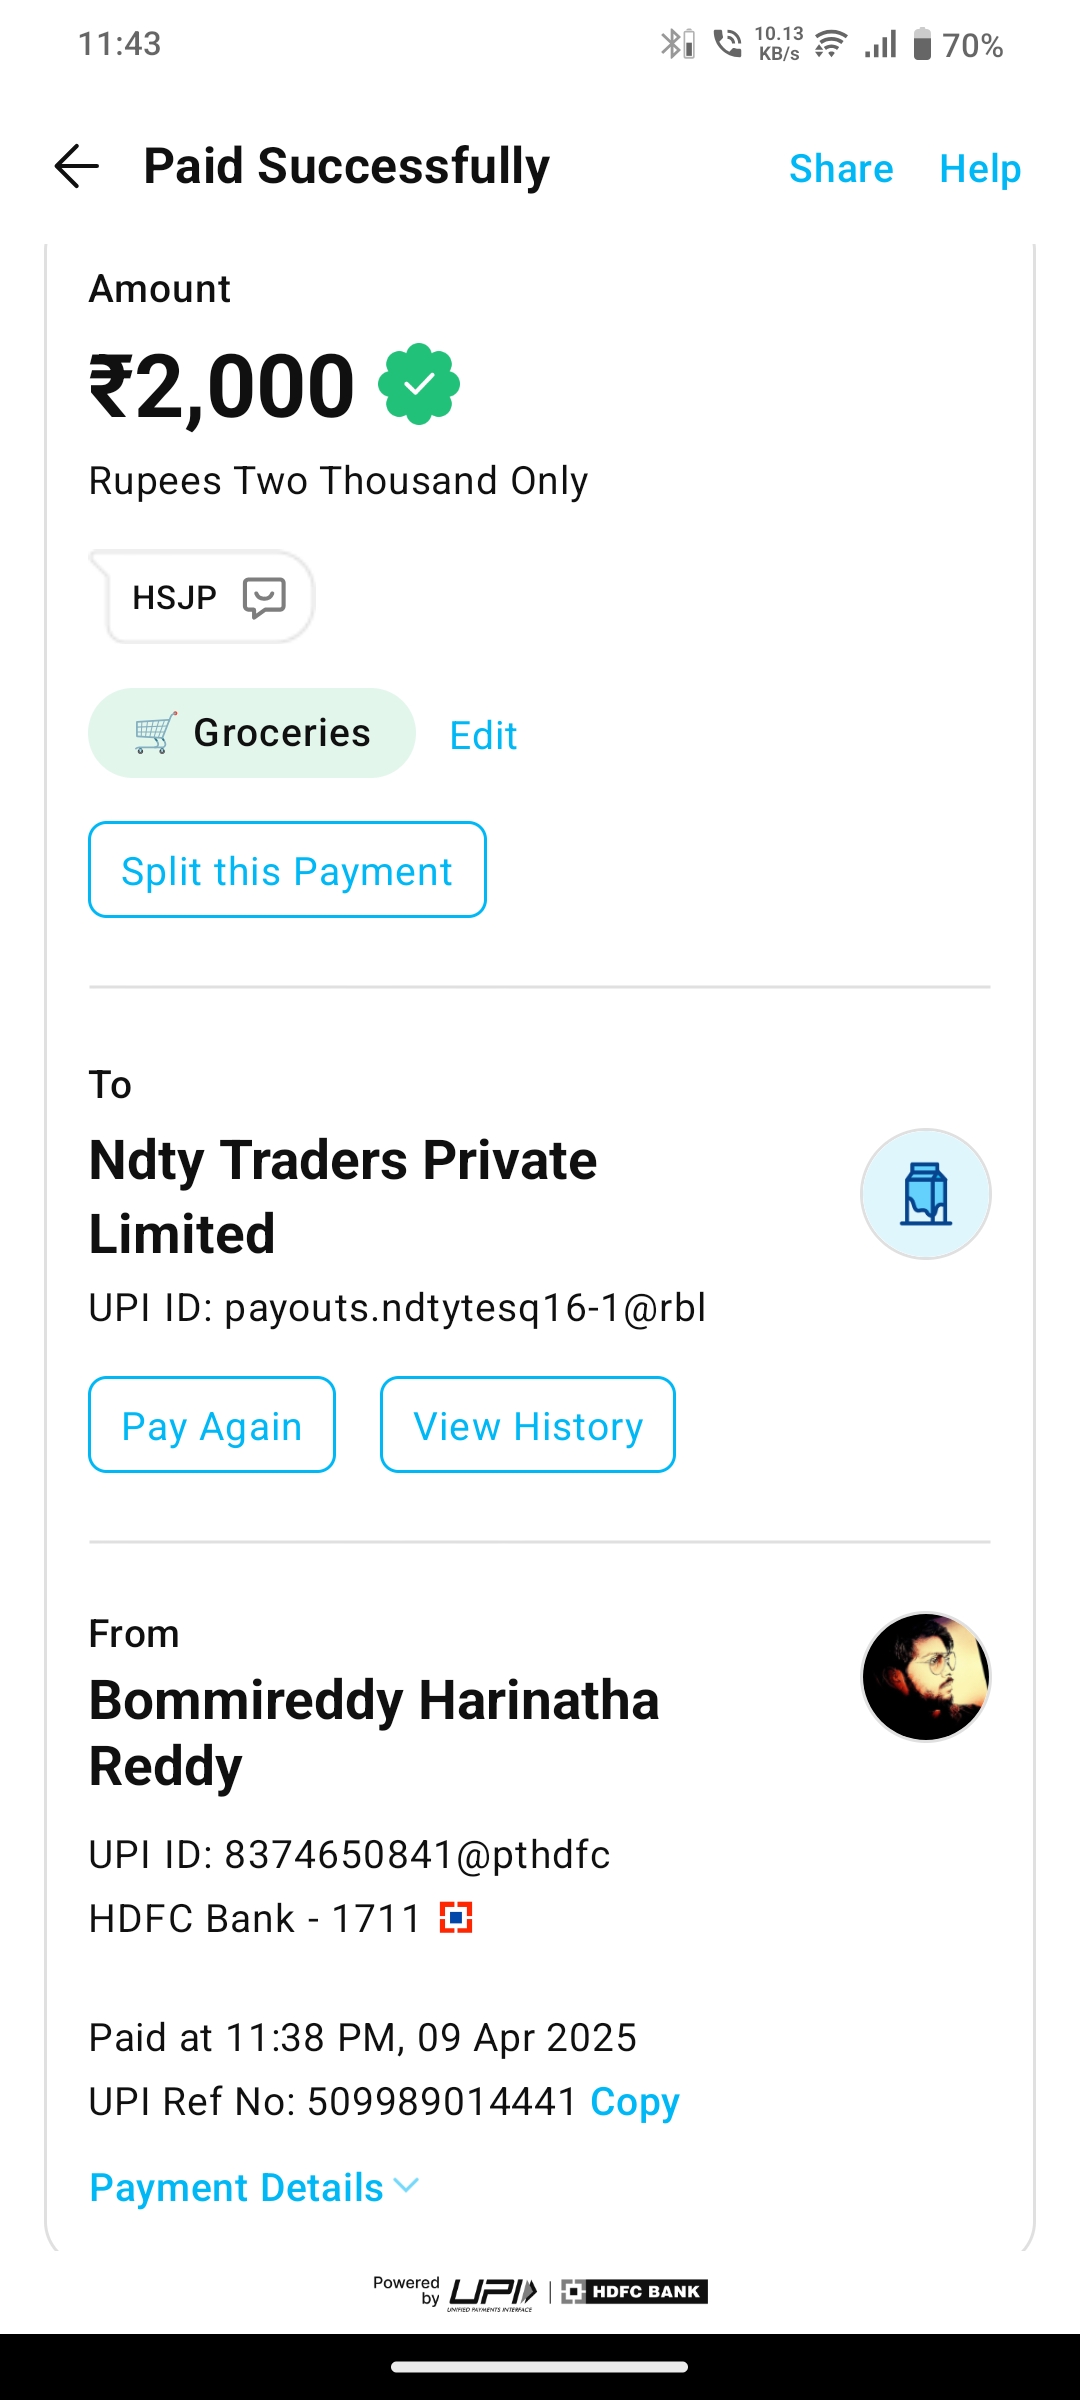The height and width of the screenshot is (2400, 1080).
Task: Tap the green verified checkmark badge
Action: 419,385
